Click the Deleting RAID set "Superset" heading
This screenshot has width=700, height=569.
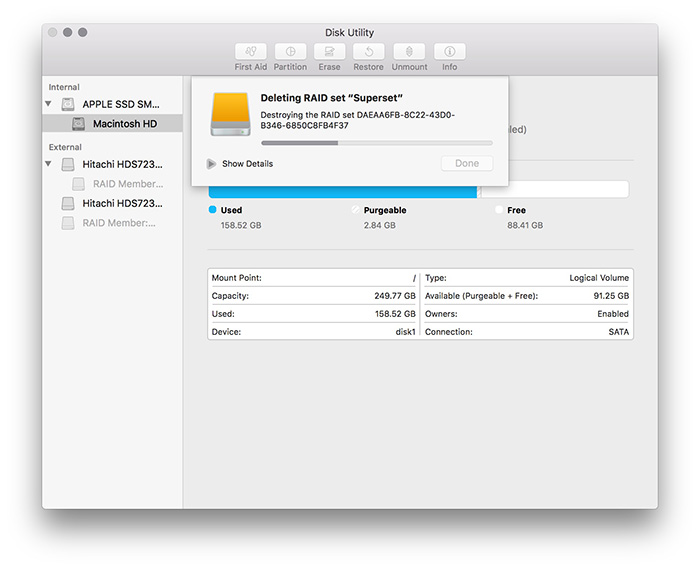(x=332, y=98)
